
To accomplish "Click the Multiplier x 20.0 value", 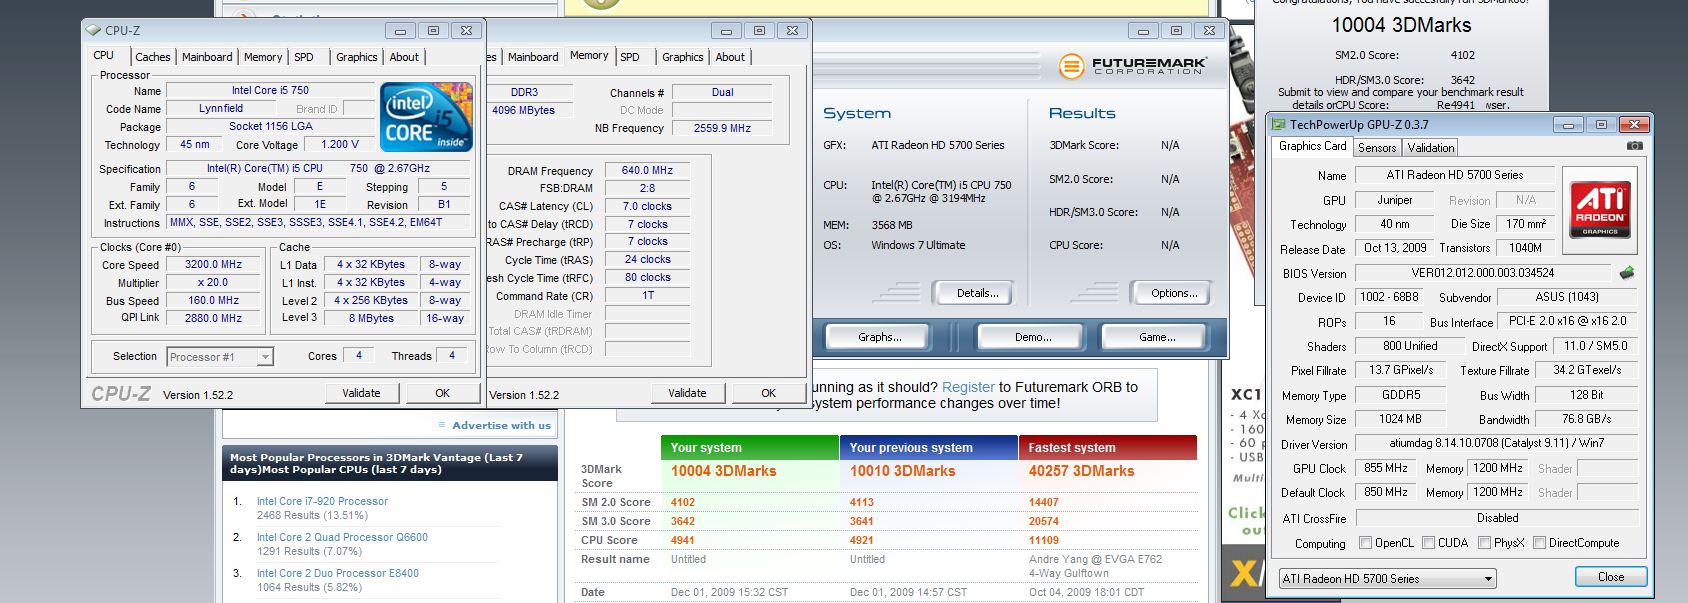I will [213, 283].
